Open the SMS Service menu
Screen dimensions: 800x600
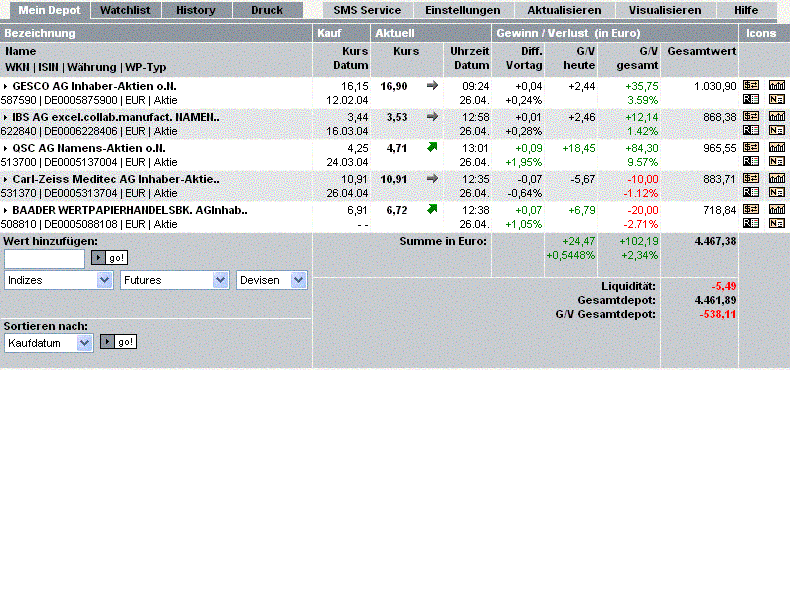[x=367, y=10]
